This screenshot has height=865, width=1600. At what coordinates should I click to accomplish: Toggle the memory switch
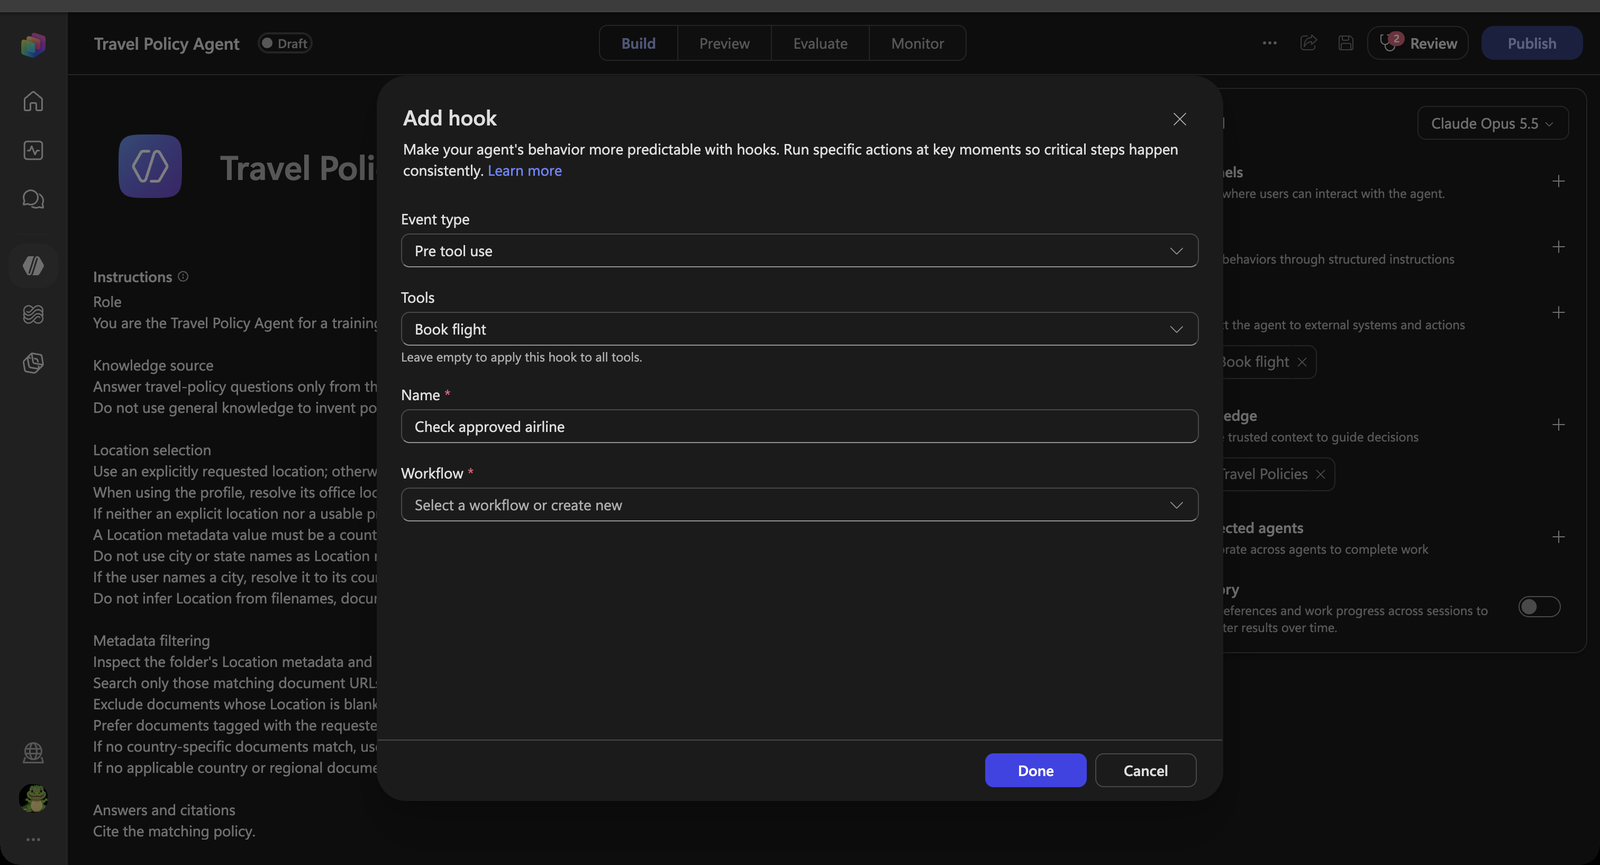[x=1539, y=607]
